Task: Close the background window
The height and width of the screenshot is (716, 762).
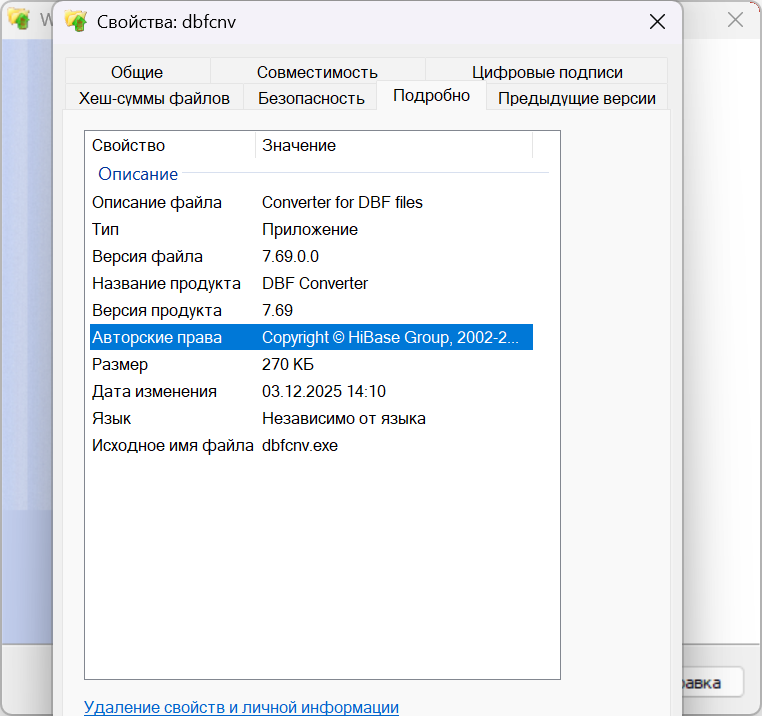Action: tap(735, 20)
